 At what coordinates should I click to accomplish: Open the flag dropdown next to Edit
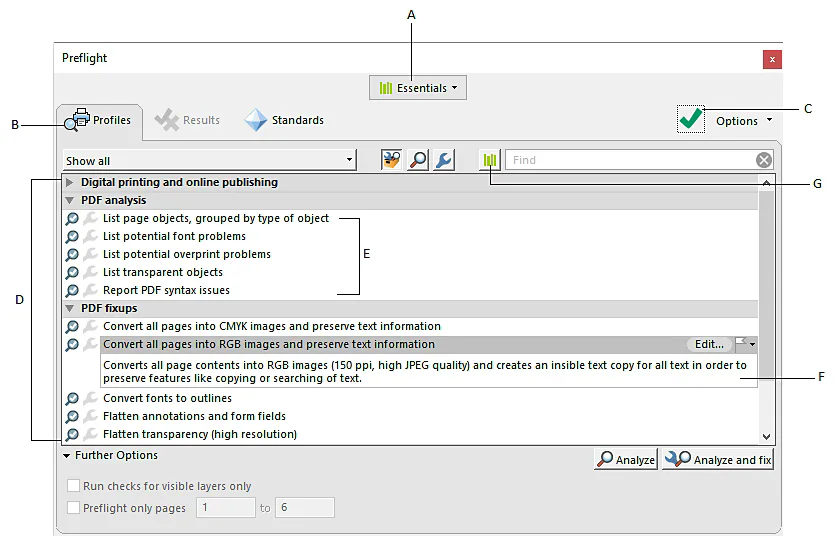[746, 344]
